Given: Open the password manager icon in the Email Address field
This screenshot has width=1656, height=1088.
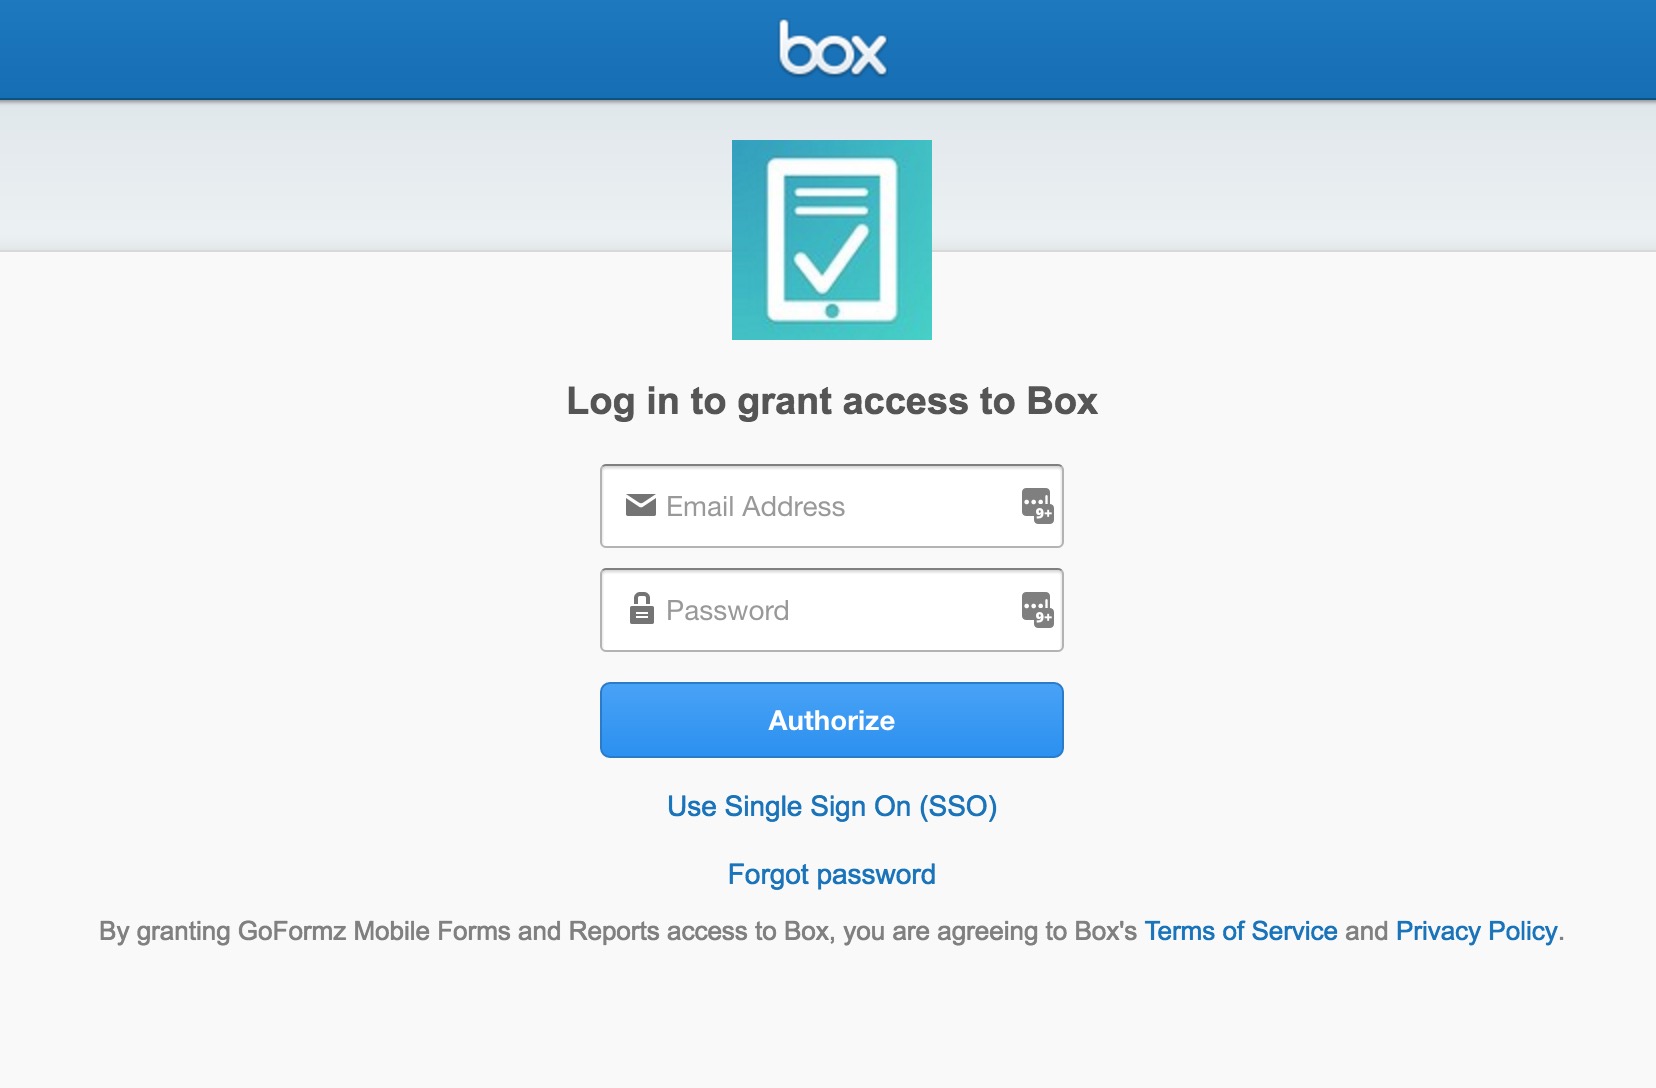Looking at the screenshot, I should pos(1037,505).
